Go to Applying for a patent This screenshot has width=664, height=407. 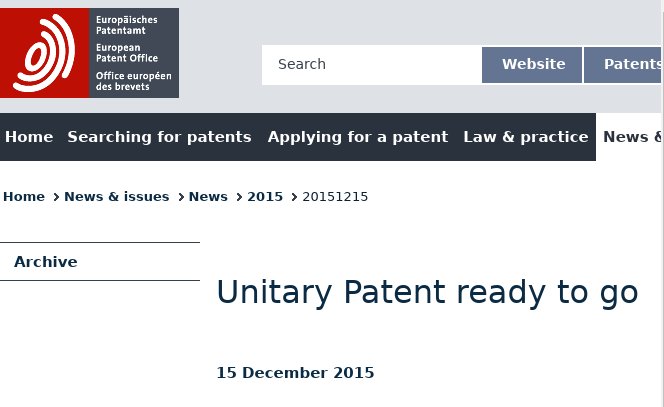point(358,137)
